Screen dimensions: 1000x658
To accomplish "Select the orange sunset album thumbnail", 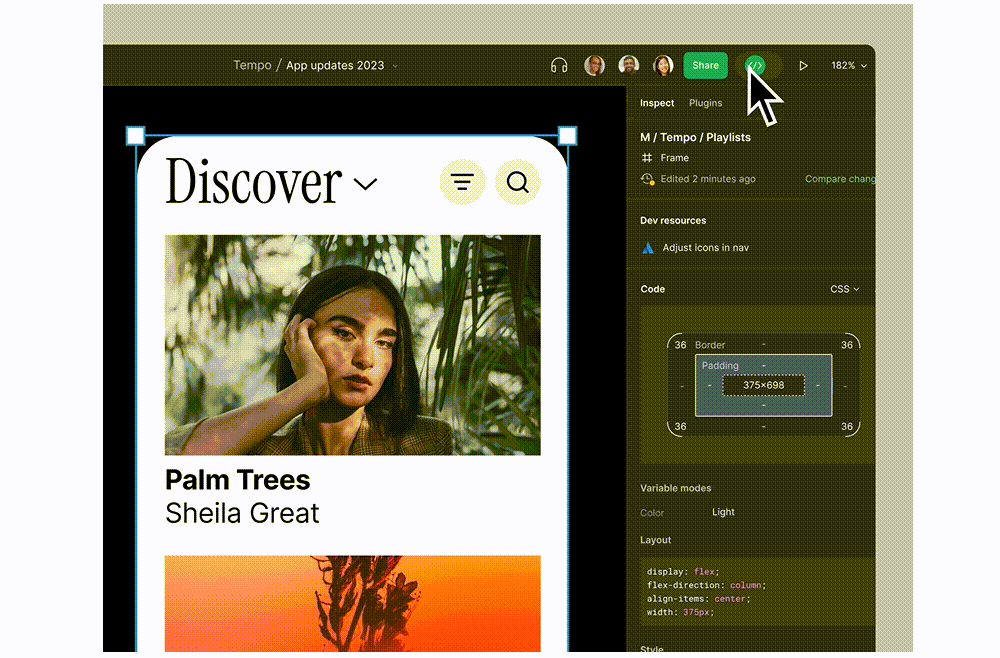I will [353, 603].
